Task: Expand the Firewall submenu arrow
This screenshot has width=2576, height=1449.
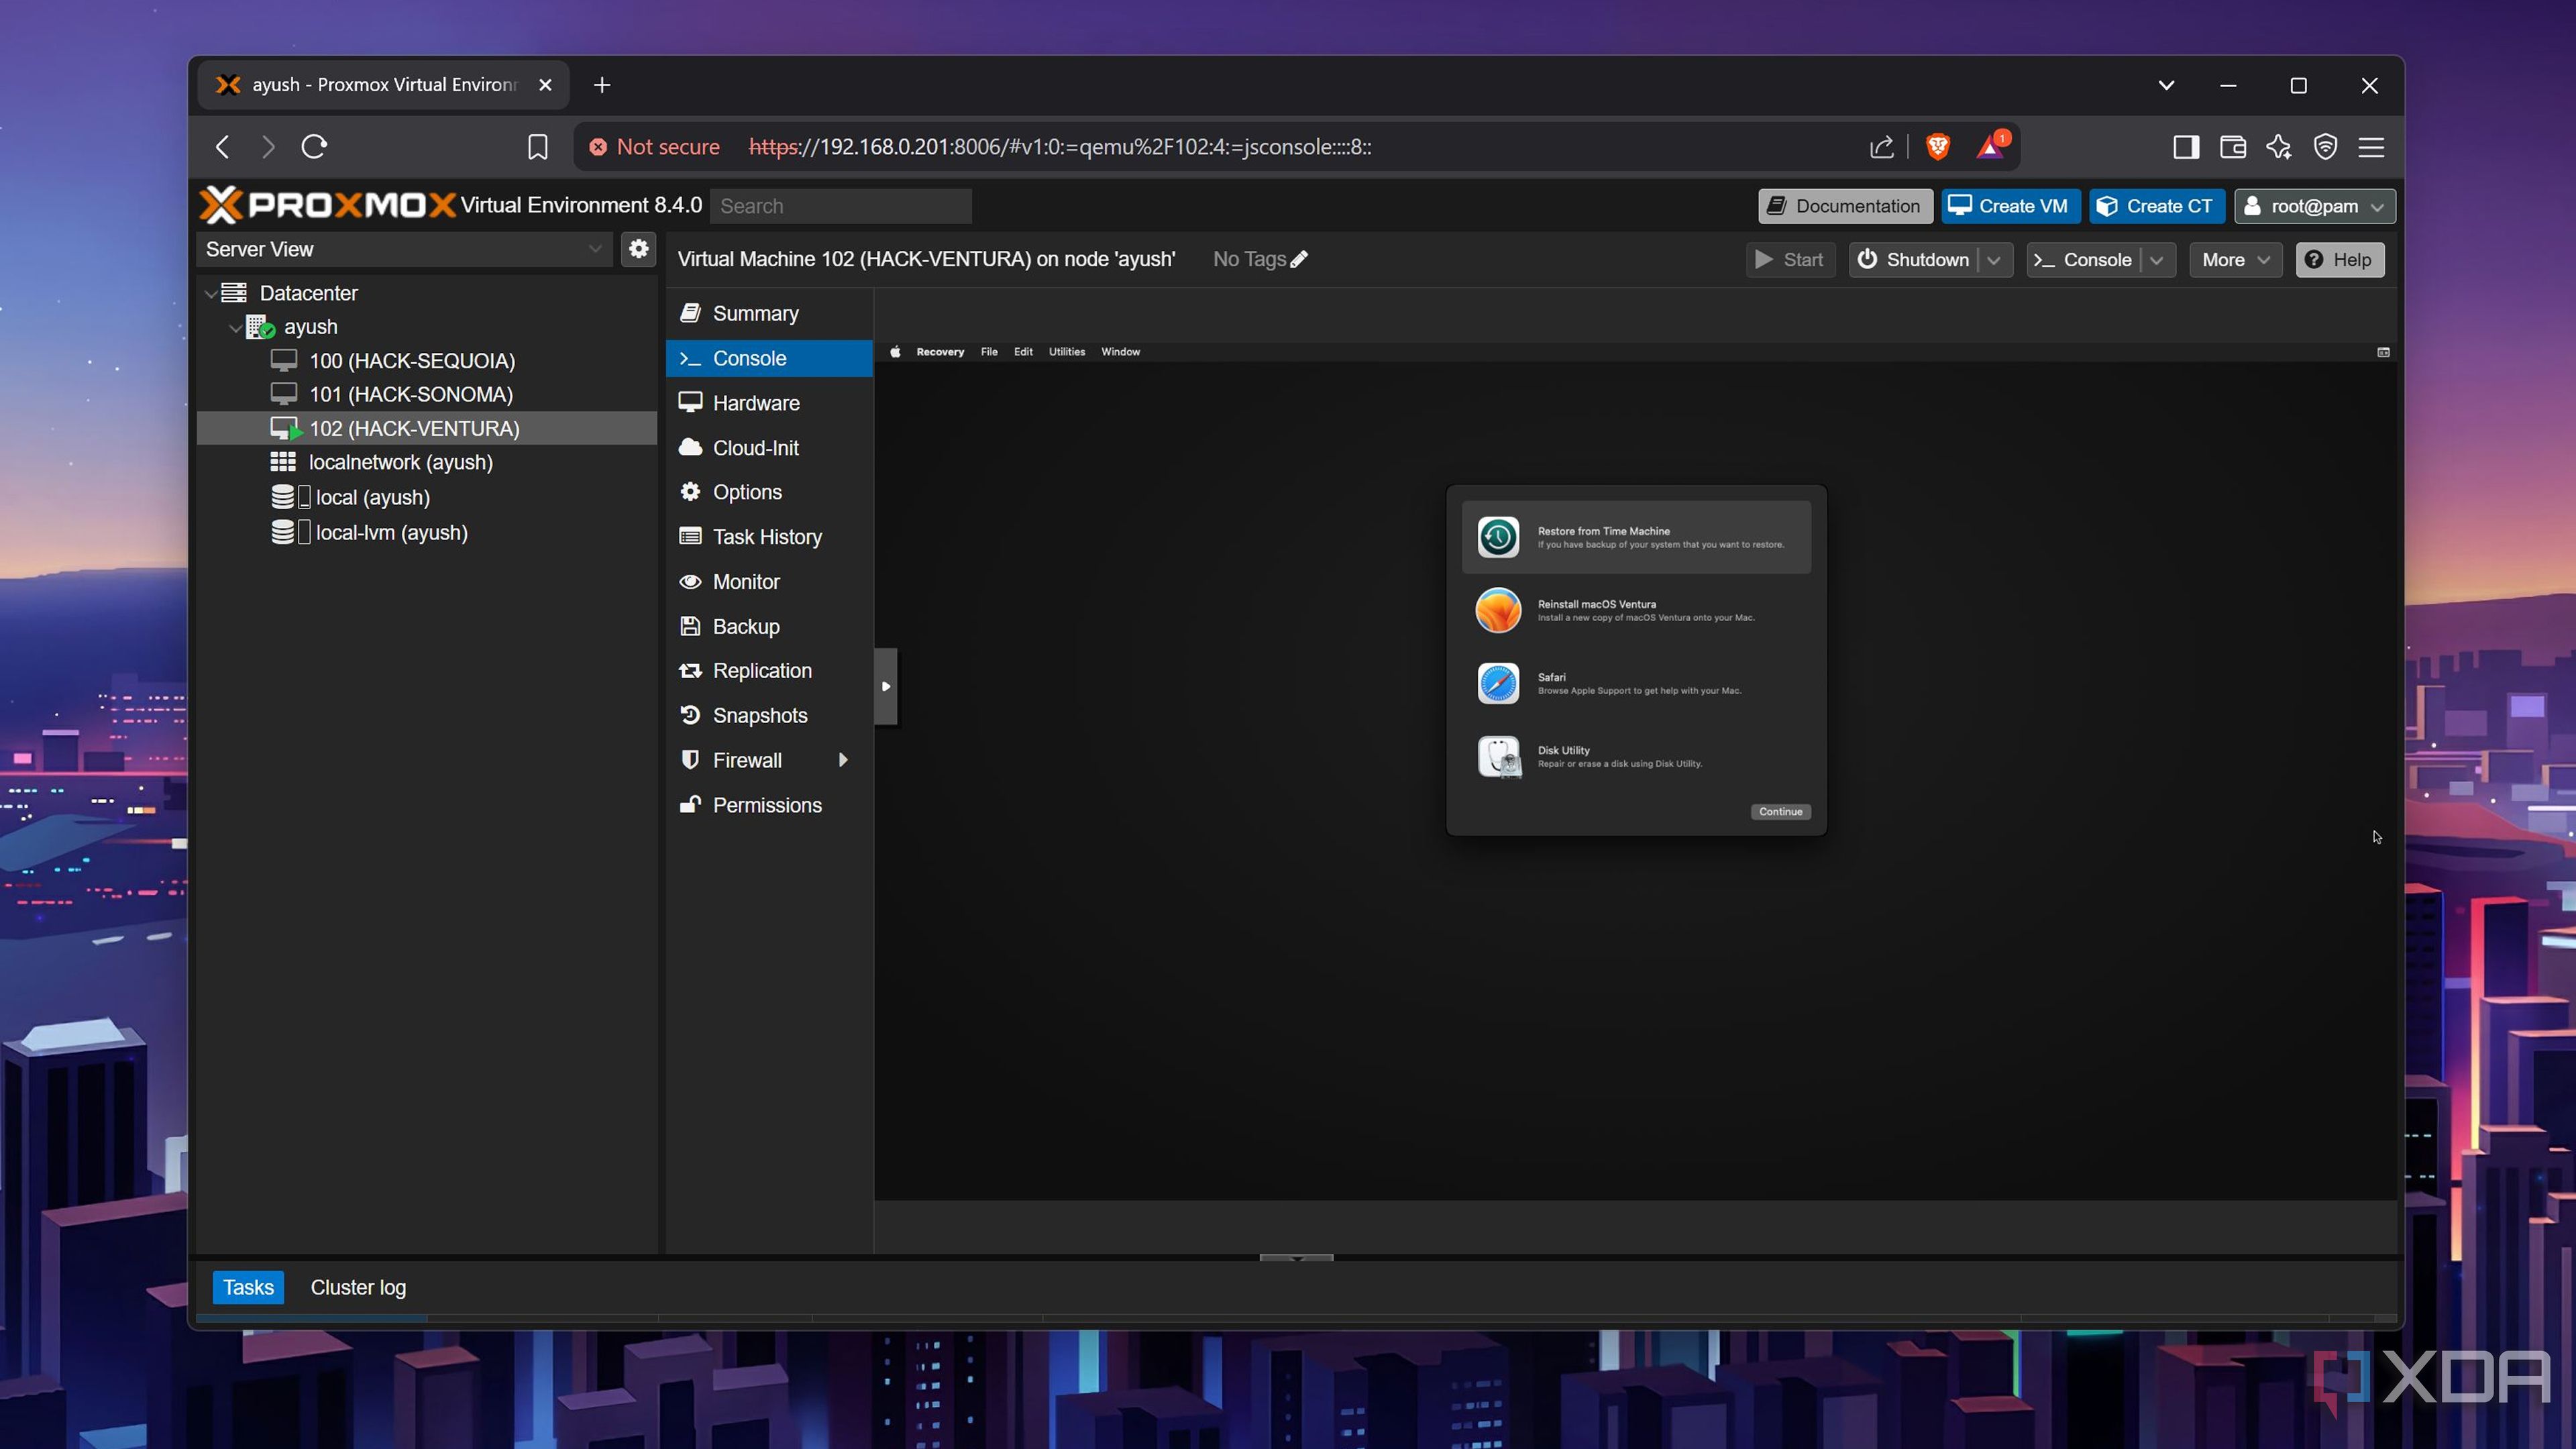Action: 843,760
